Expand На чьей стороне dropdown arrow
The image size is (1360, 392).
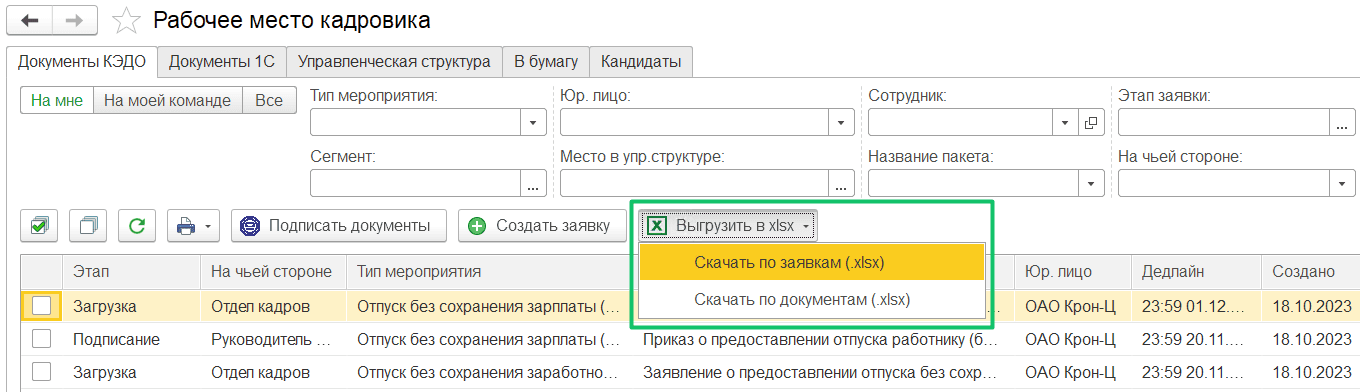1342,183
